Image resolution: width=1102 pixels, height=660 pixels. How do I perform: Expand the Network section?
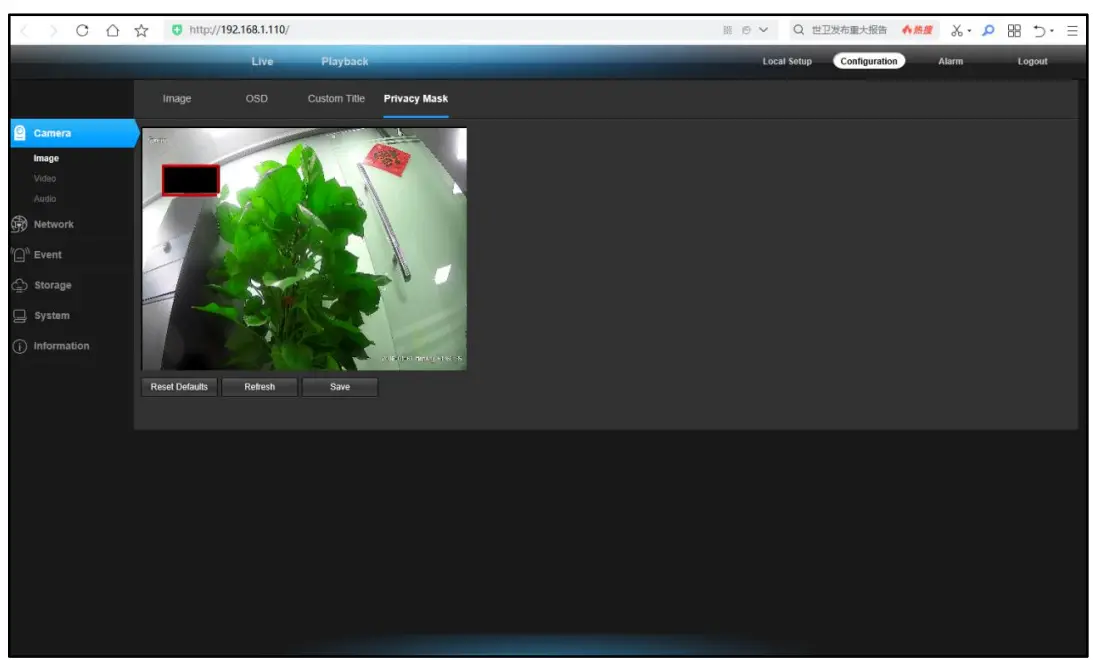point(53,224)
